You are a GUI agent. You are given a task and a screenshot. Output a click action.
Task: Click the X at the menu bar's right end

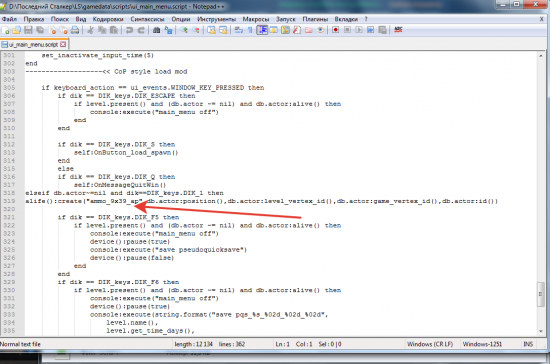coord(541,19)
